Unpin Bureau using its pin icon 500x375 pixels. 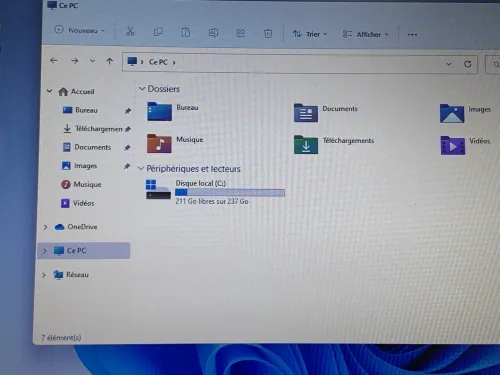[x=127, y=111]
